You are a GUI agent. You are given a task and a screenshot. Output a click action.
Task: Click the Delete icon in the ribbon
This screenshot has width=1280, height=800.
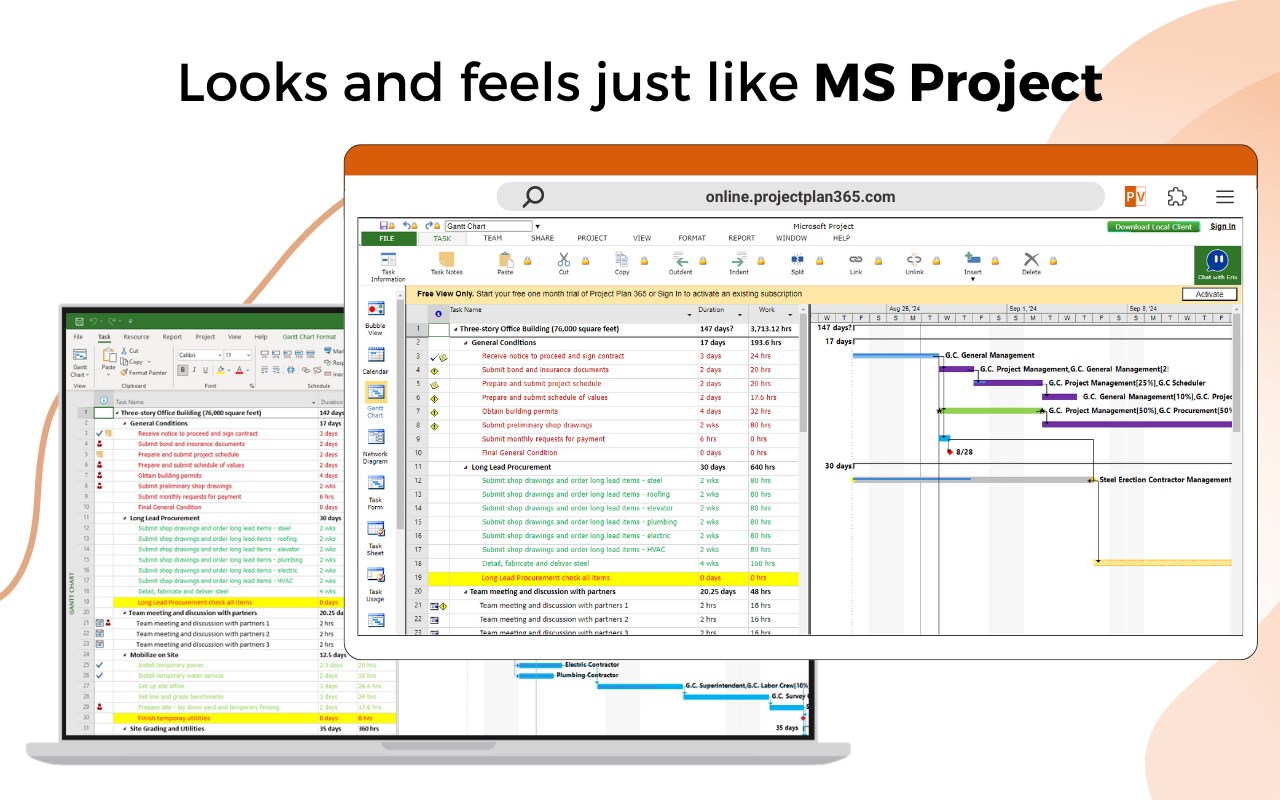tap(1031, 260)
